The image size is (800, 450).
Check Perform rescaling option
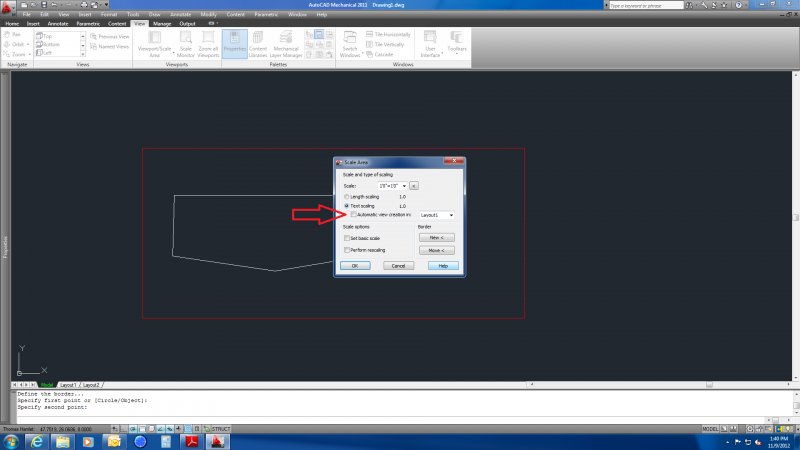pyautogui.click(x=347, y=250)
